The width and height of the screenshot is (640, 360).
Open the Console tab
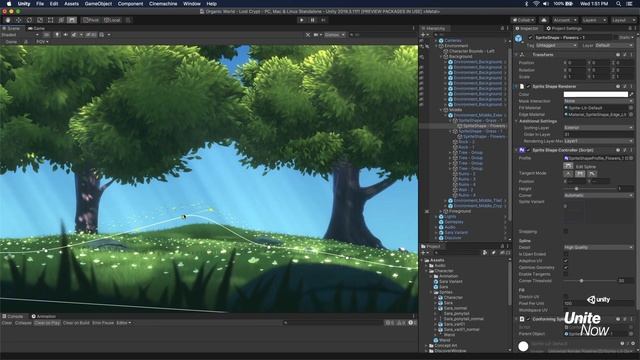click(x=13, y=316)
